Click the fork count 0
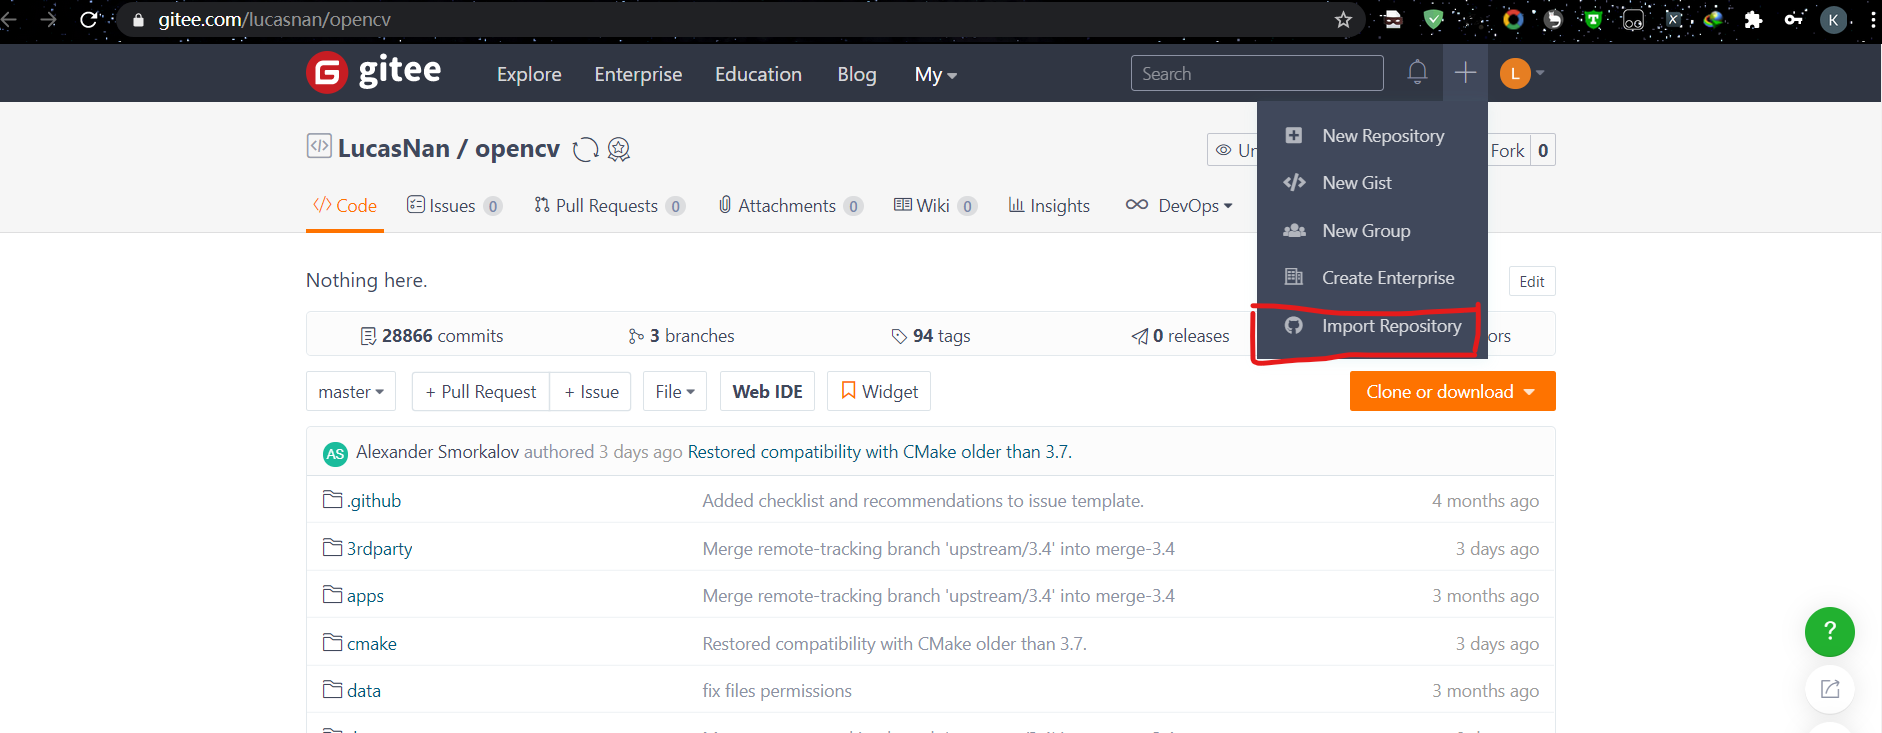 (1543, 151)
